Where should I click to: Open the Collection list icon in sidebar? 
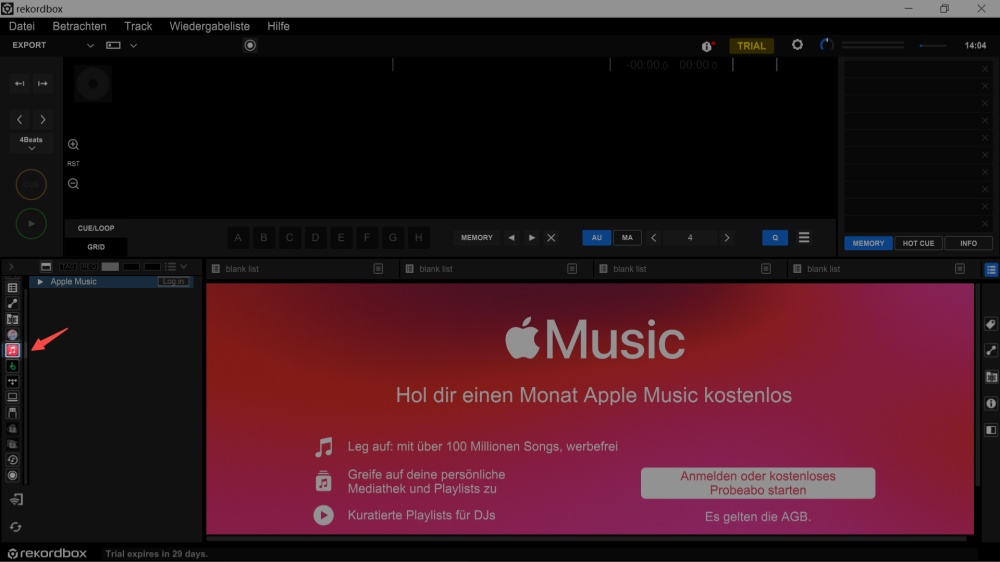(x=12, y=288)
